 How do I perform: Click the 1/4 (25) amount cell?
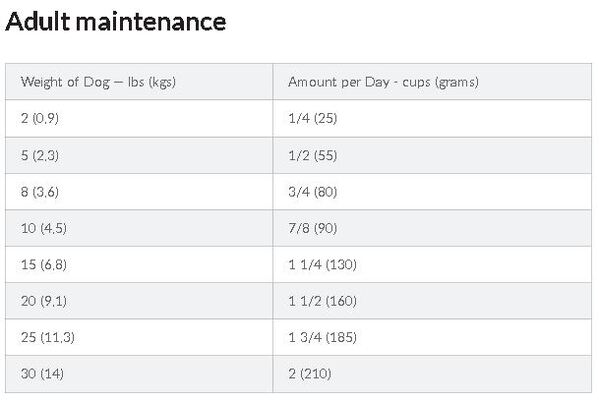coord(432,118)
